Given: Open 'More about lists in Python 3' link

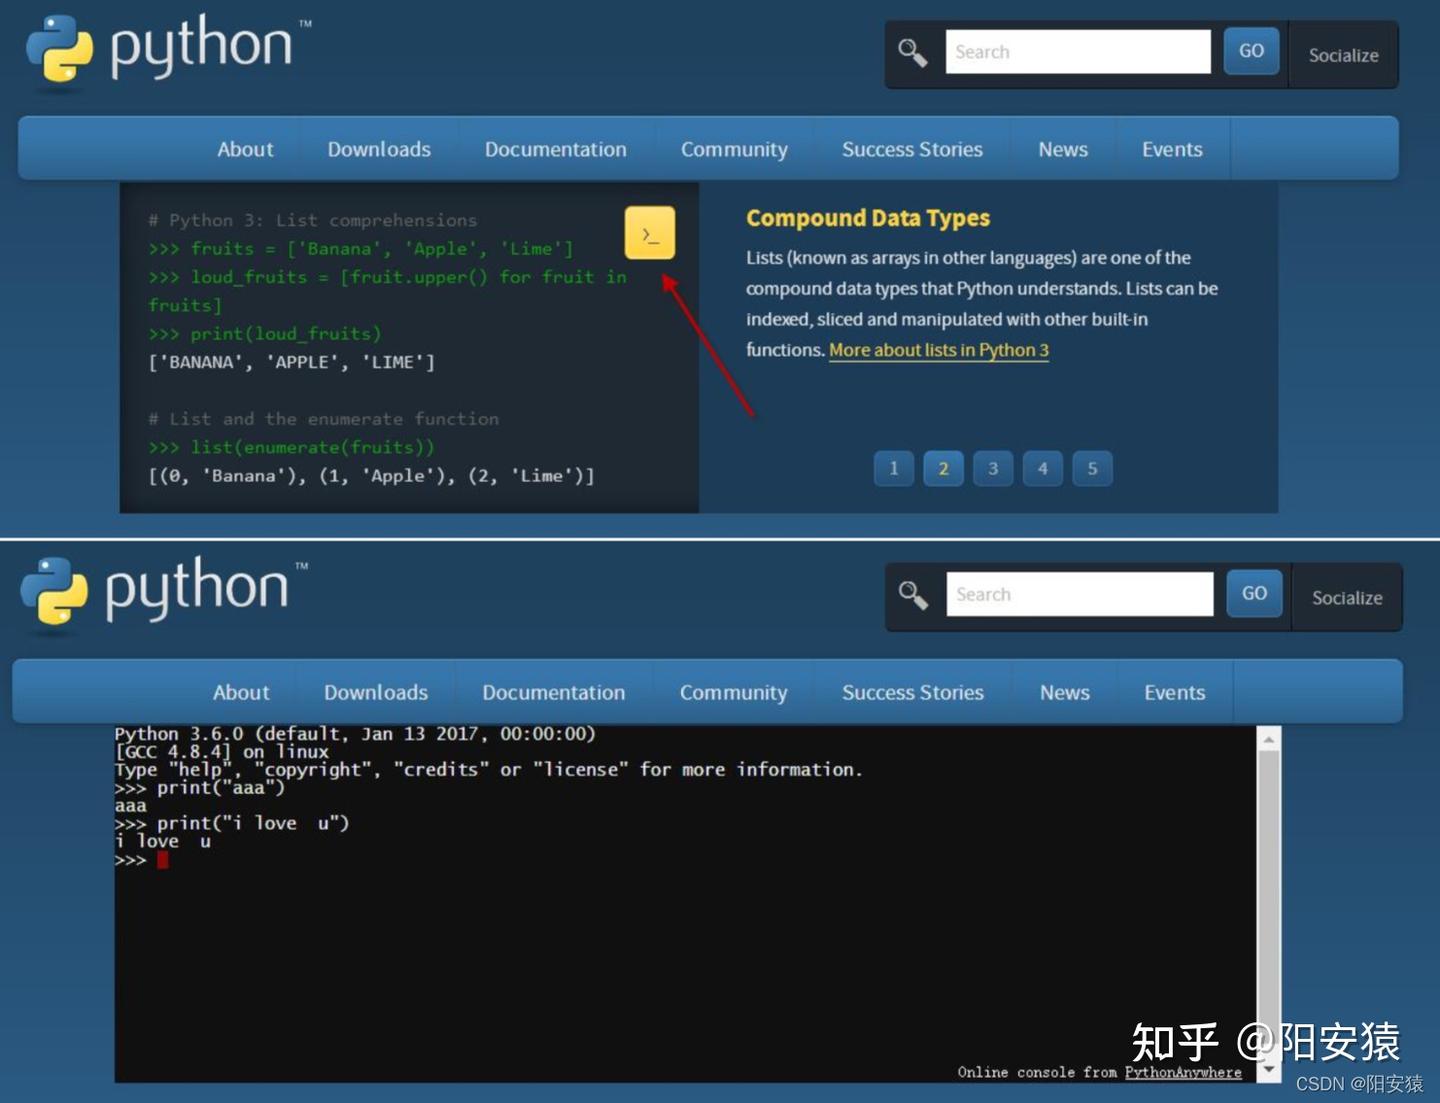Looking at the screenshot, I should click(x=937, y=350).
